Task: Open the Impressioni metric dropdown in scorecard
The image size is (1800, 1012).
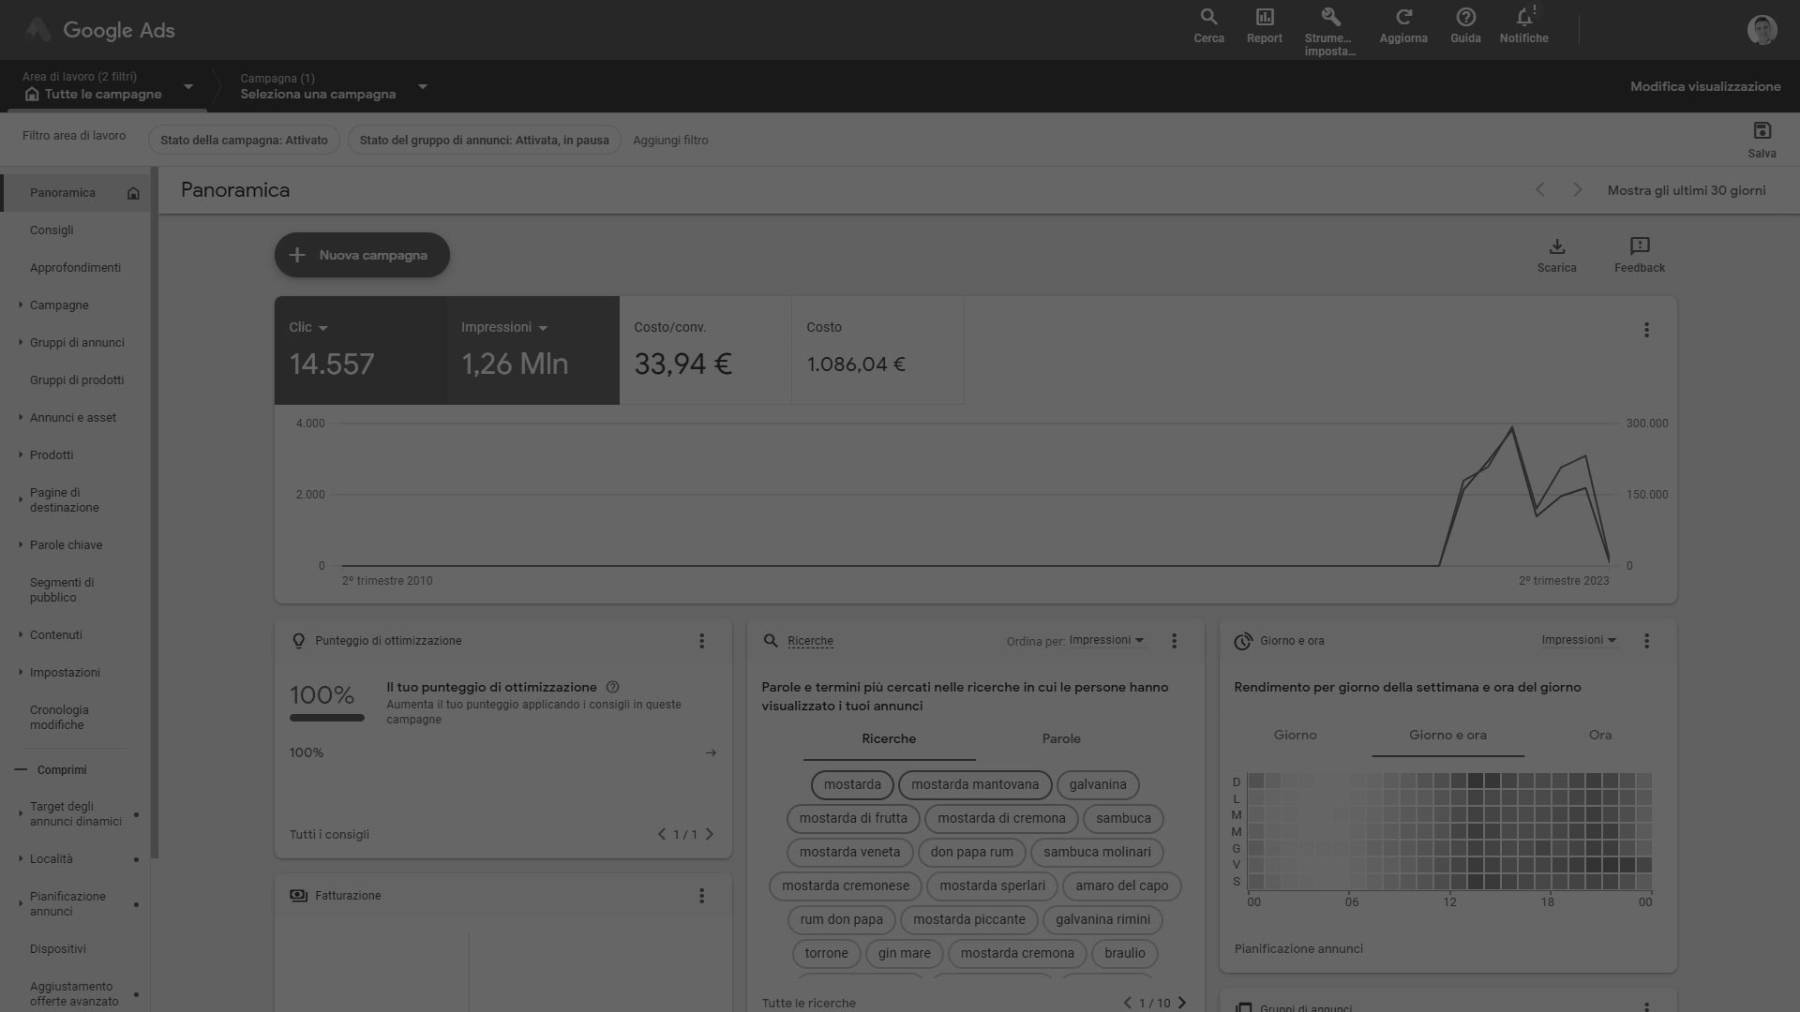Action: tap(504, 327)
